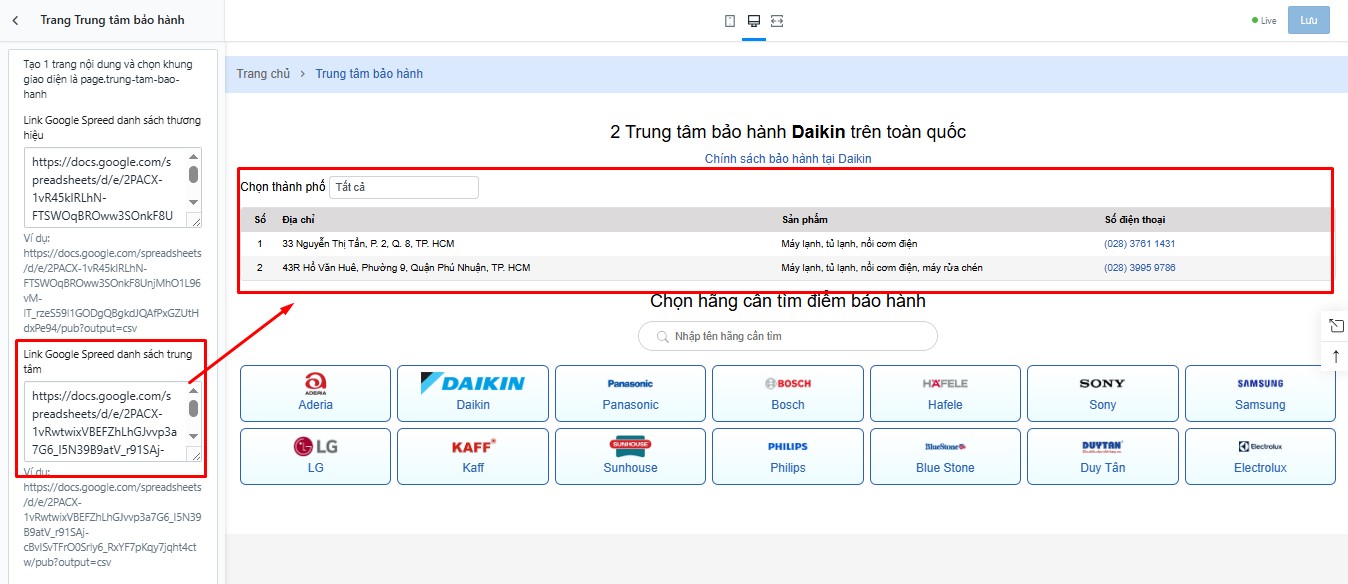
Task: Switch preview to mobile device view
Action: pos(730,21)
